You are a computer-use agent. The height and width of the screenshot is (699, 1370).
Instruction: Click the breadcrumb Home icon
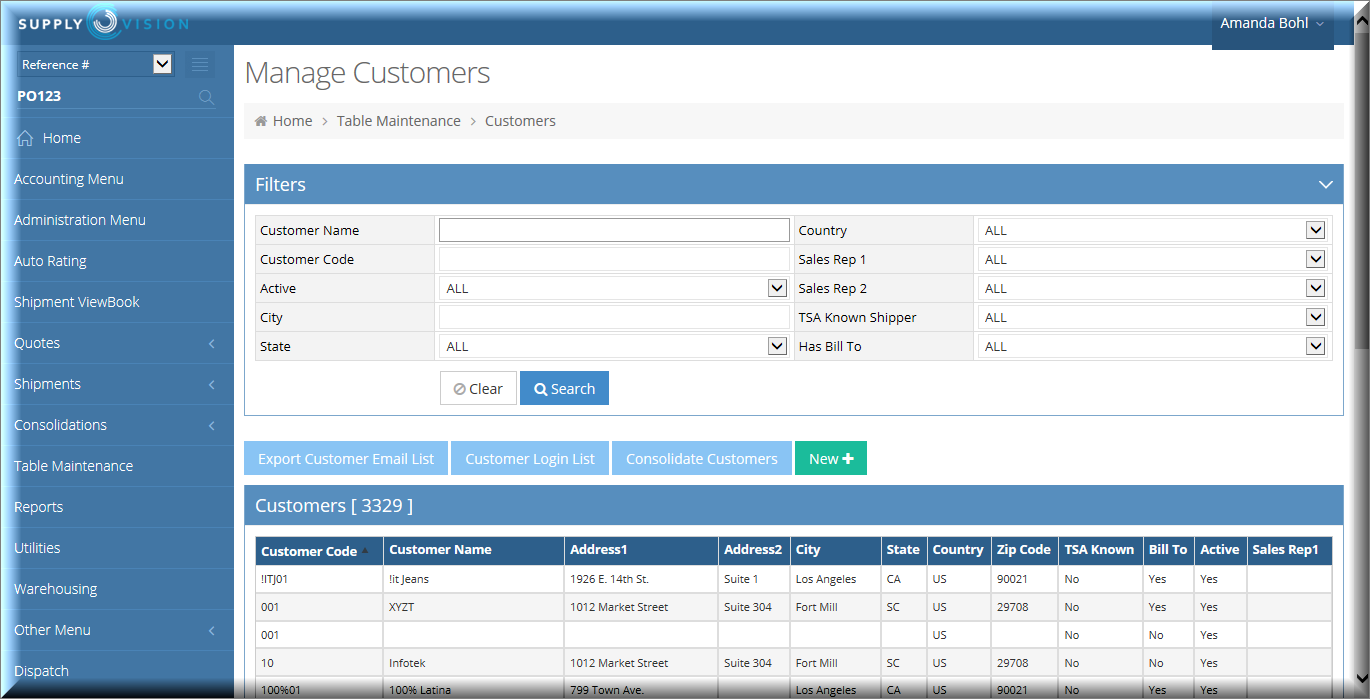pyautogui.click(x=261, y=121)
